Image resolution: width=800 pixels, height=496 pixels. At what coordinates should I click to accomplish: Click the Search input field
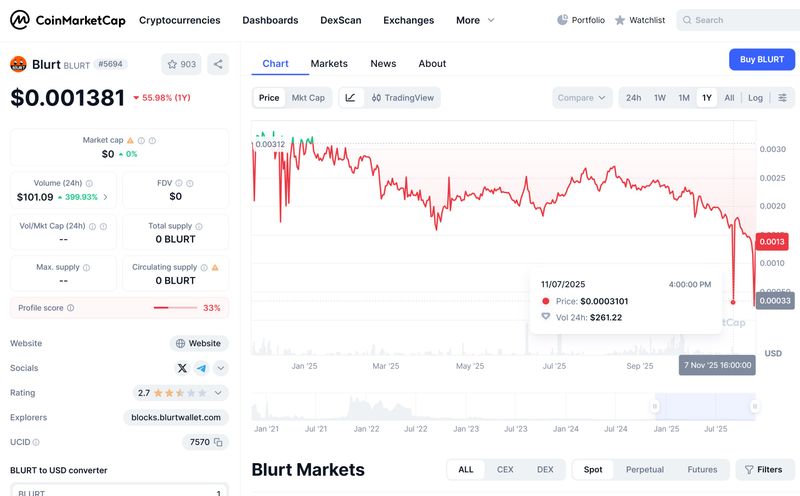pos(740,20)
